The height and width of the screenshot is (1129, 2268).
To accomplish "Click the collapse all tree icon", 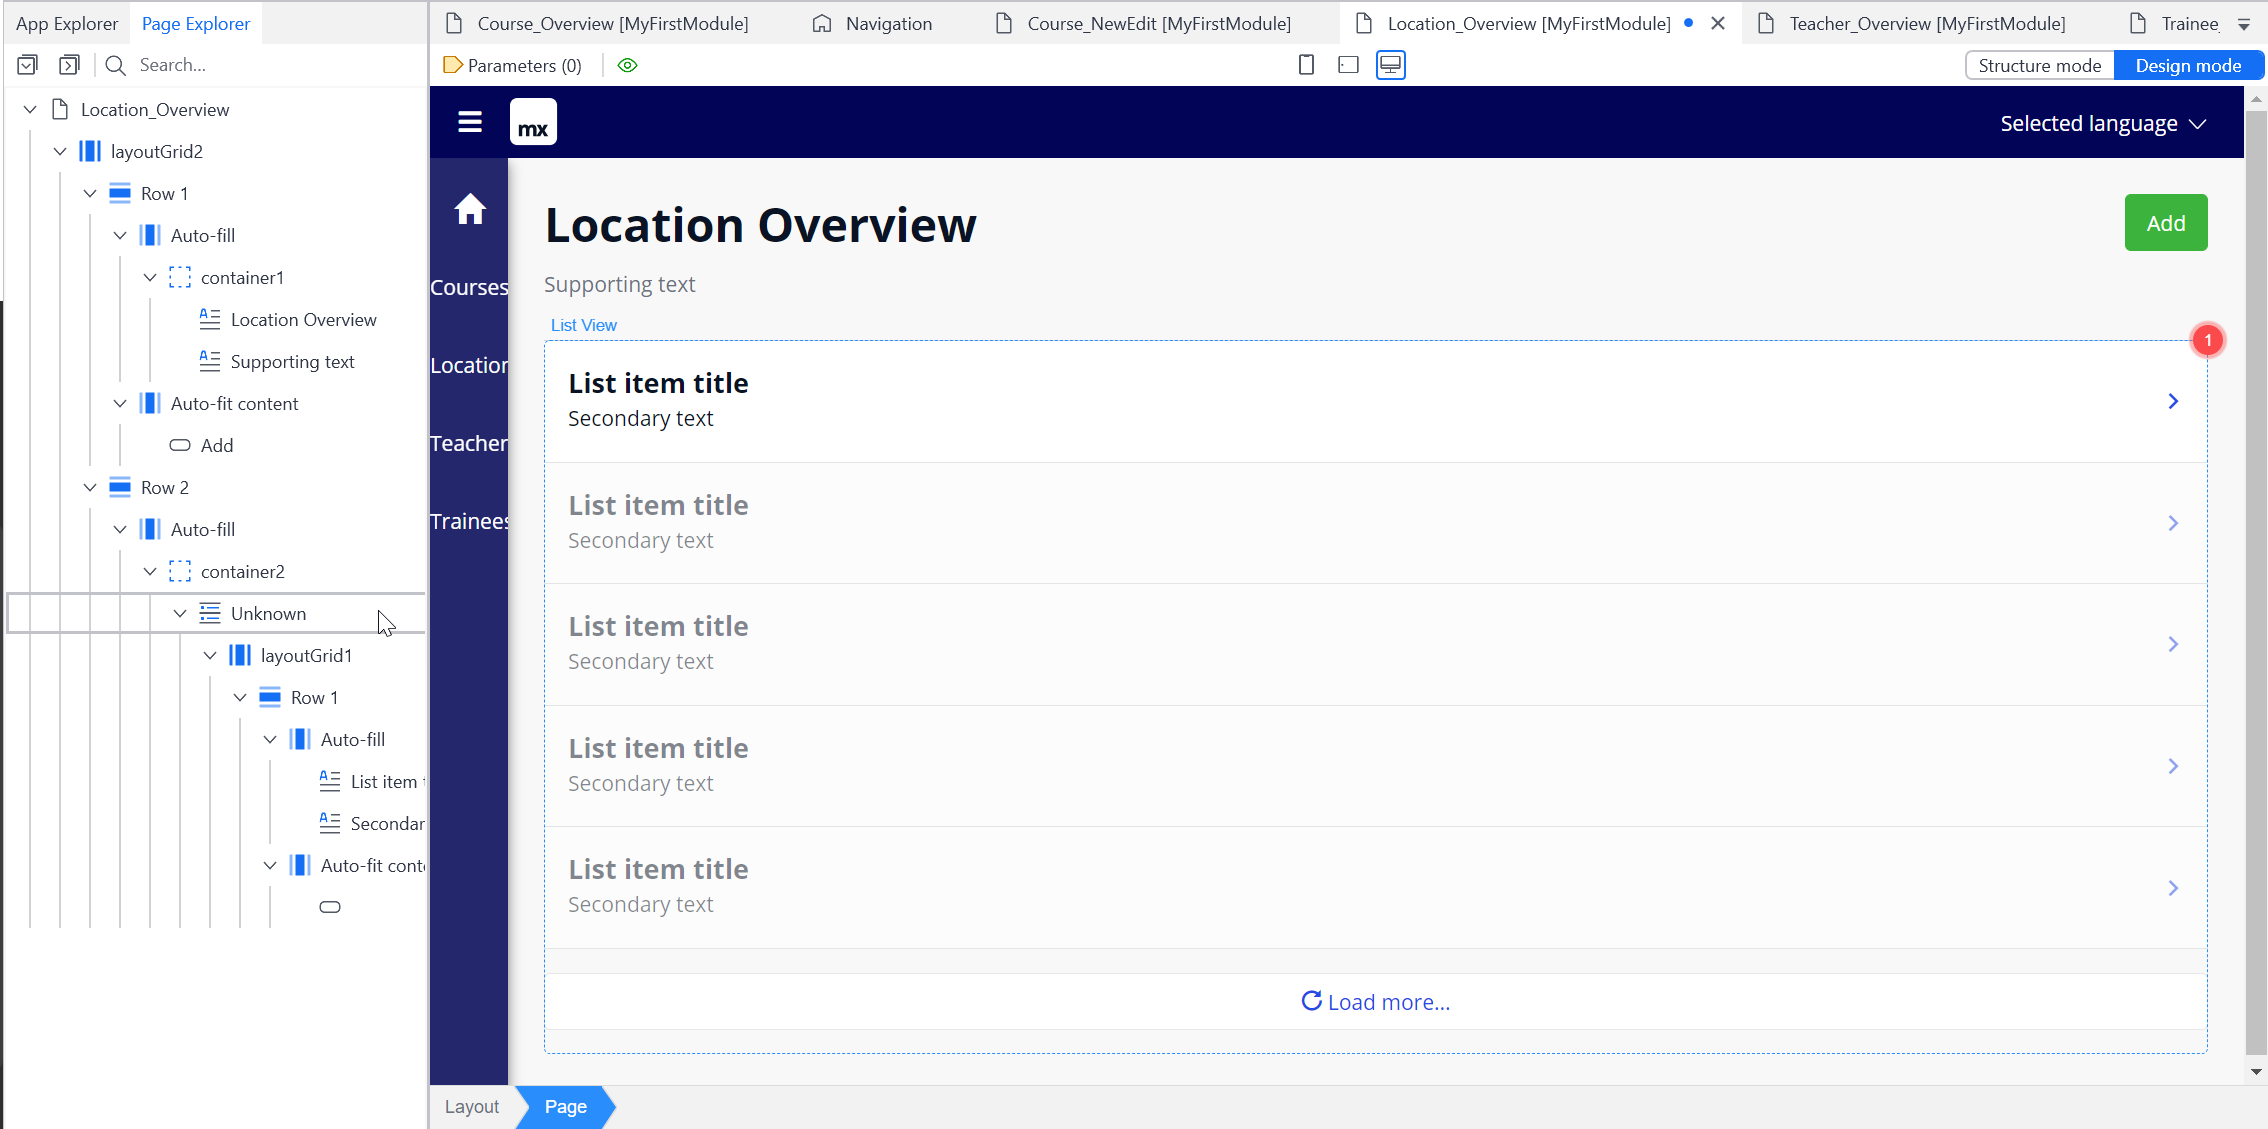I will pyautogui.click(x=69, y=65).
